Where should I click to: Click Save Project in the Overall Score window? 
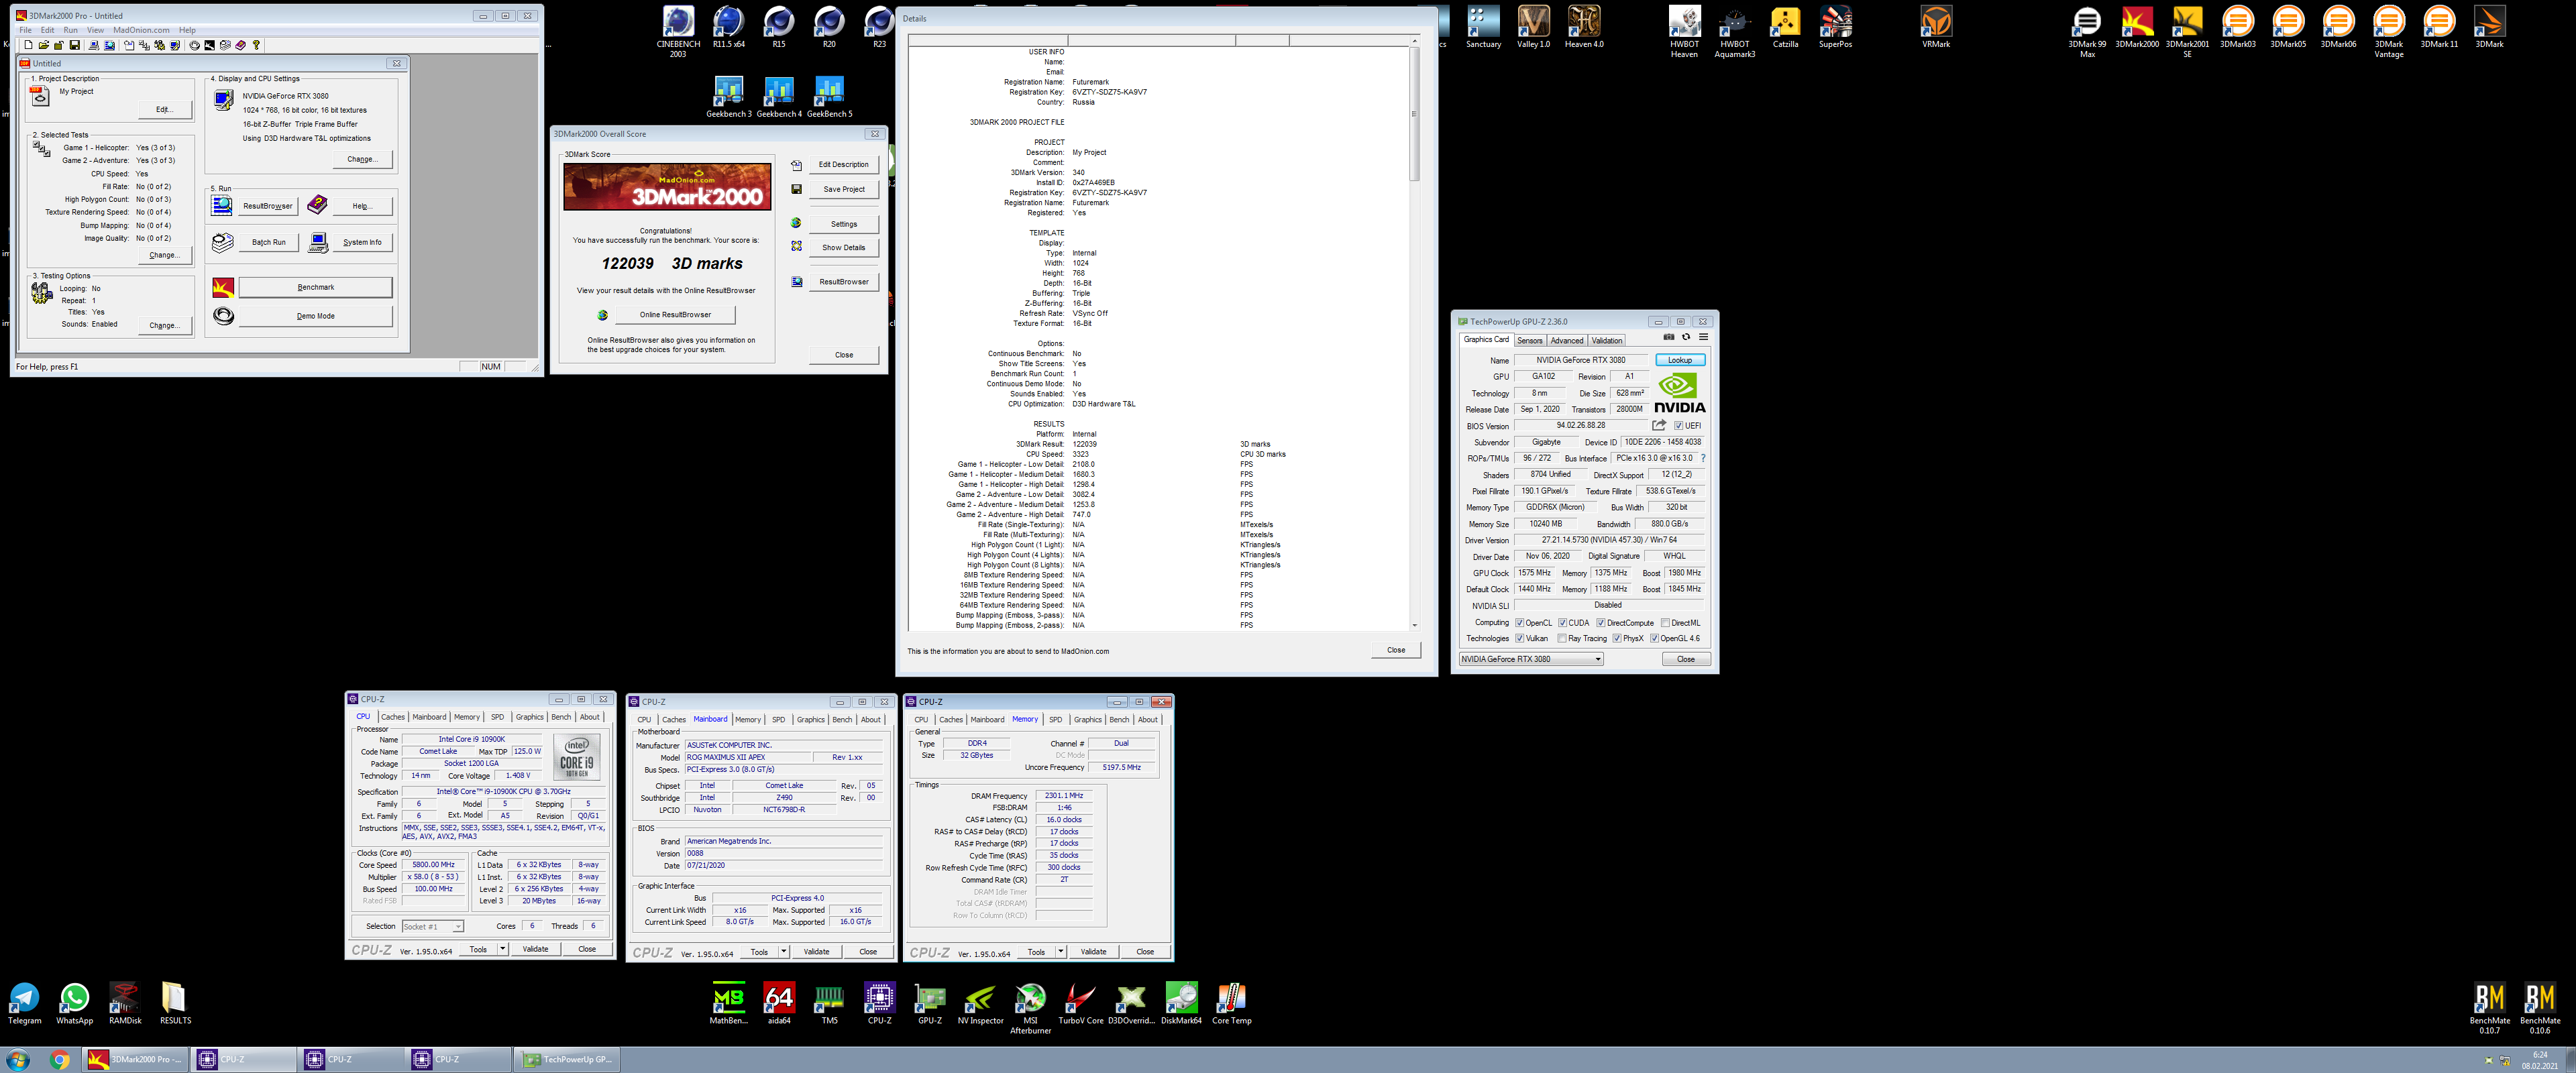click(843, 189)
